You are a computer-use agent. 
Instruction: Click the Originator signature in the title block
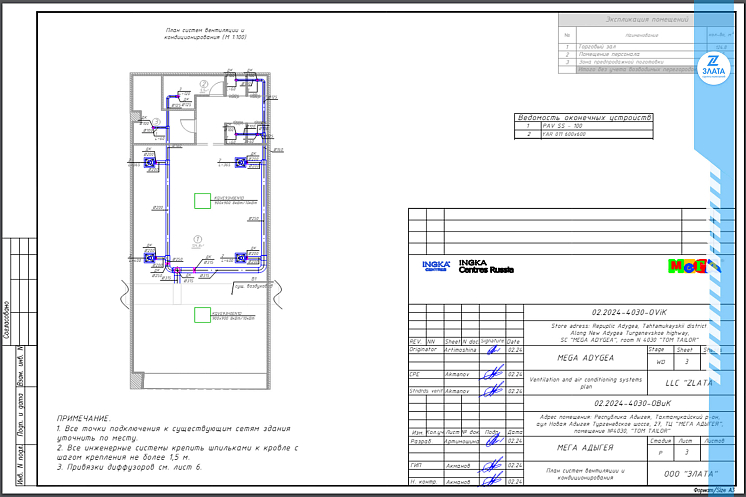click(492, 350)
